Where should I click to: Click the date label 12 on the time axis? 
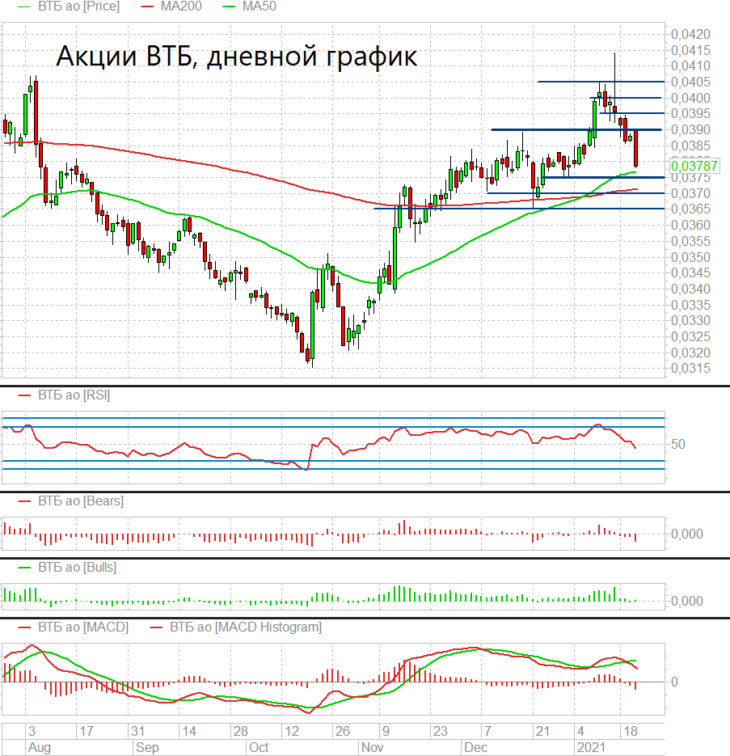click(292, 731)
